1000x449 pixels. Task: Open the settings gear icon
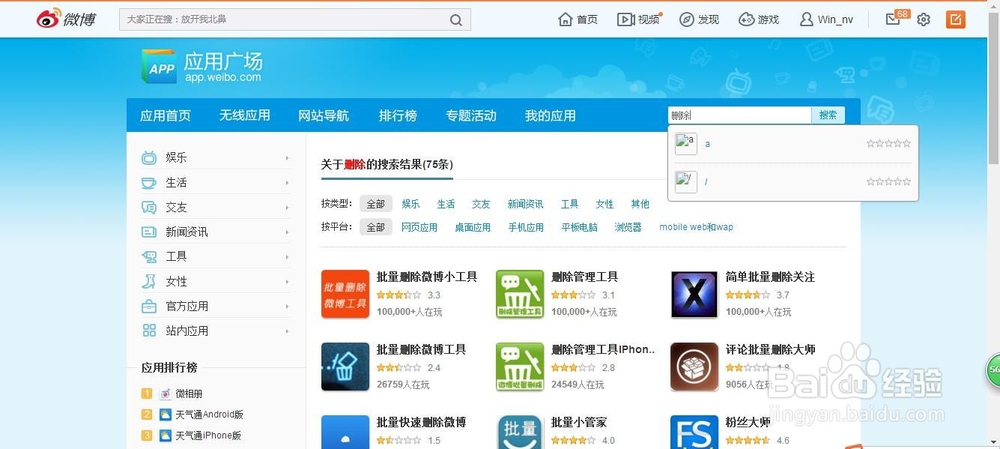point(923,20)
